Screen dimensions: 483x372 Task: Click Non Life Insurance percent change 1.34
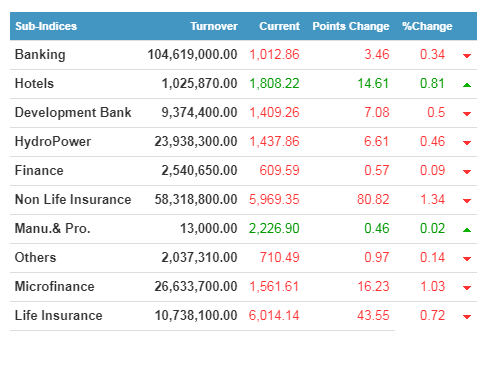[x=433, y=200]
